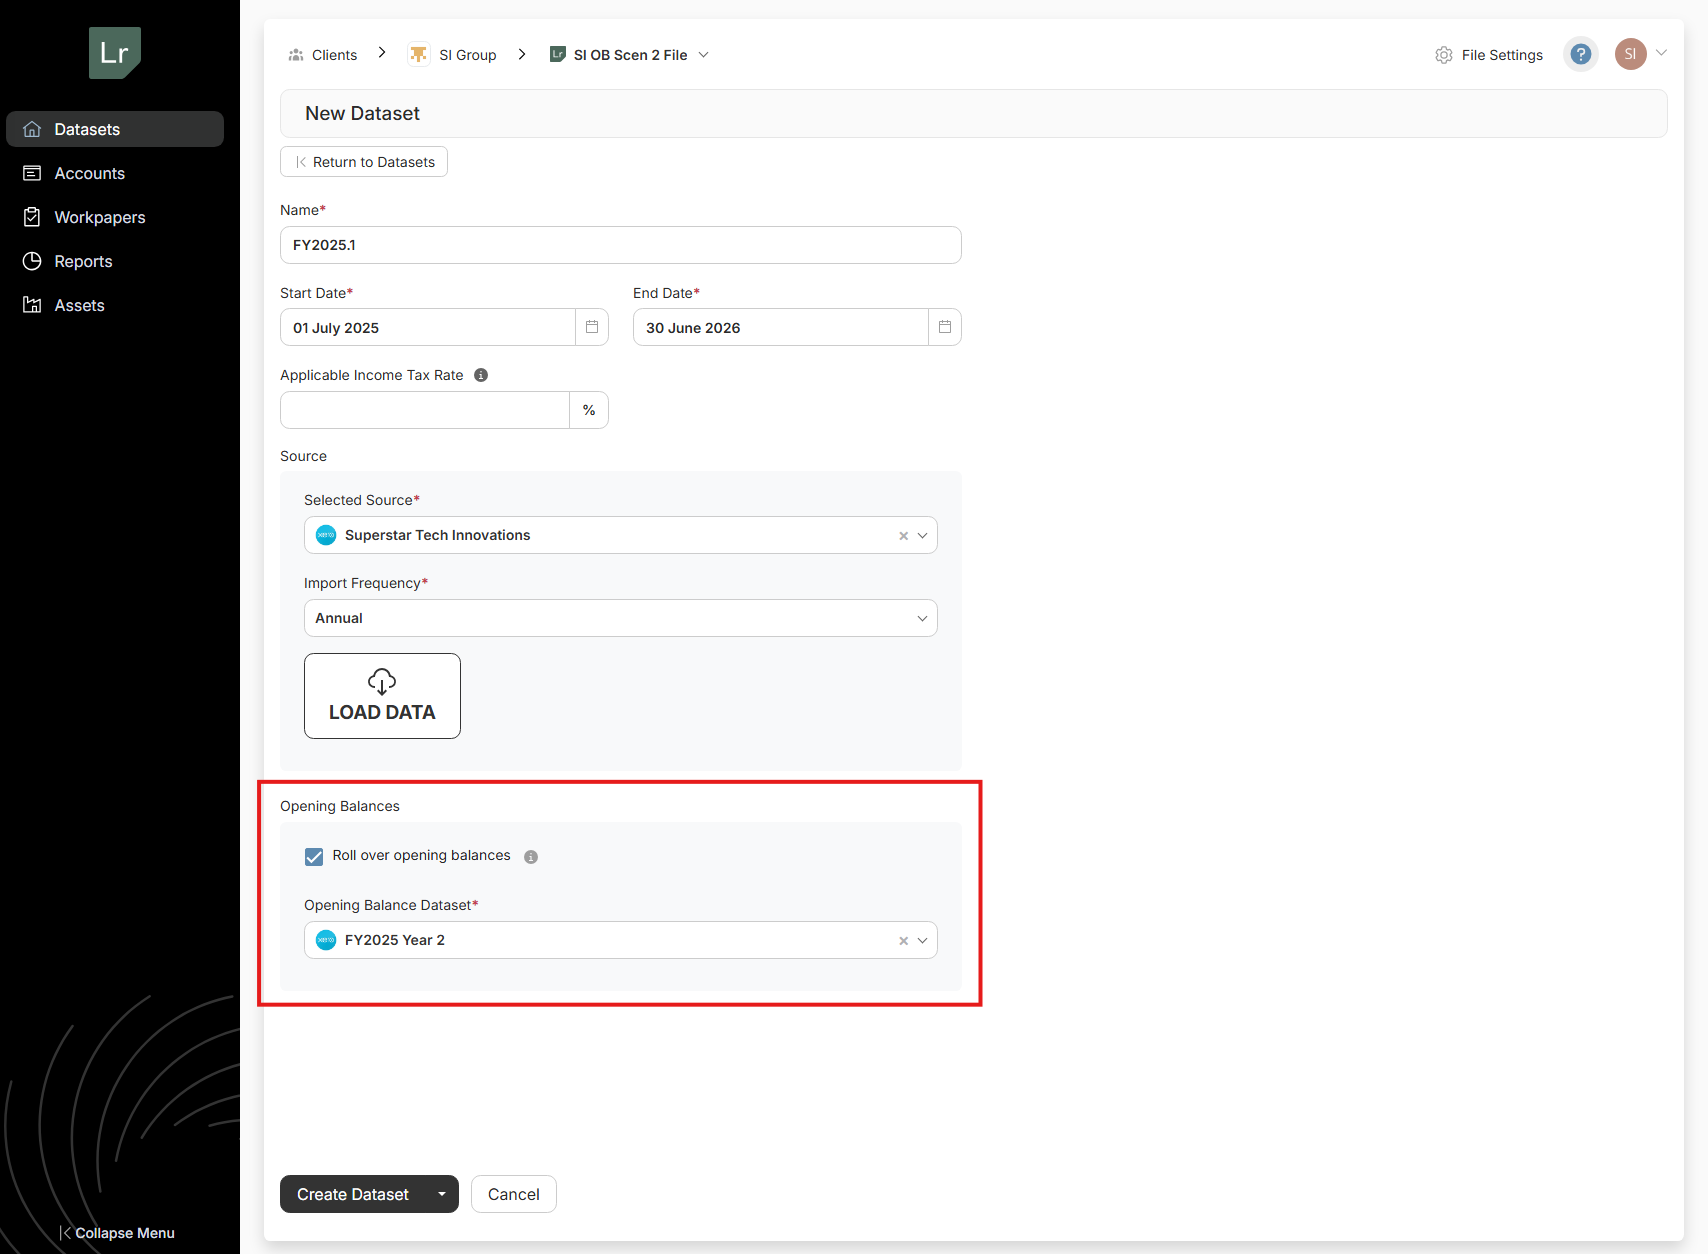Click the Accounts sidebar icon
Screen dimensions: 1708x1254
point(32,173)
